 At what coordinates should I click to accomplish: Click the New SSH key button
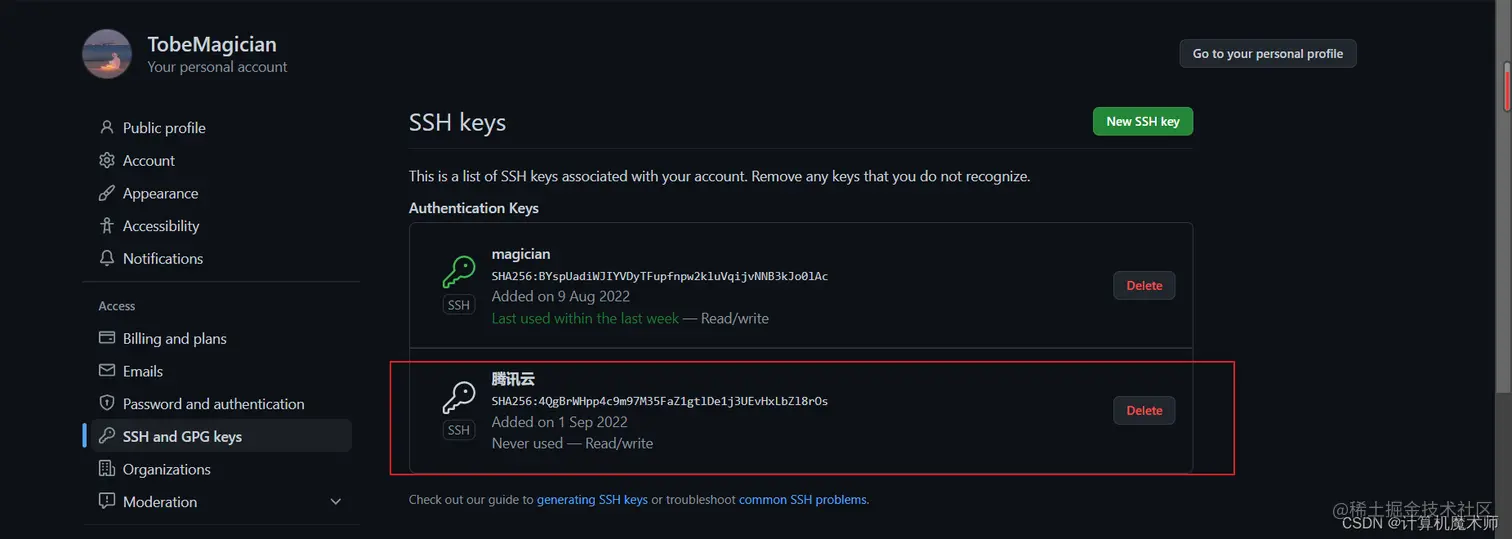[x=1143, y=121]
